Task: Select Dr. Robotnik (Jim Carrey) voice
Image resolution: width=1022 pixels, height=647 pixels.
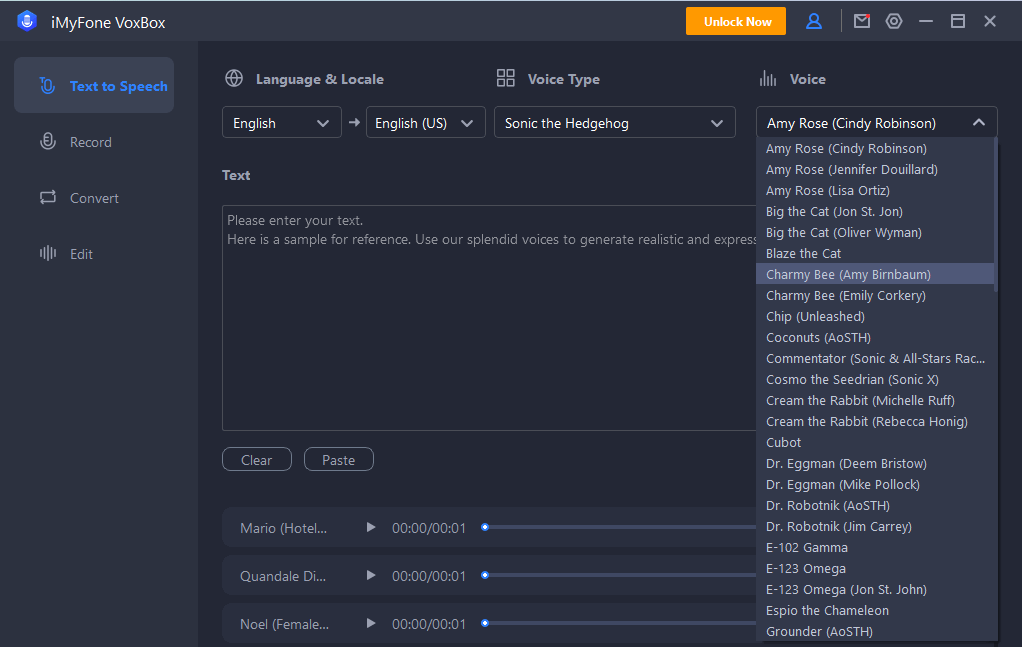Action: point(875,526)
